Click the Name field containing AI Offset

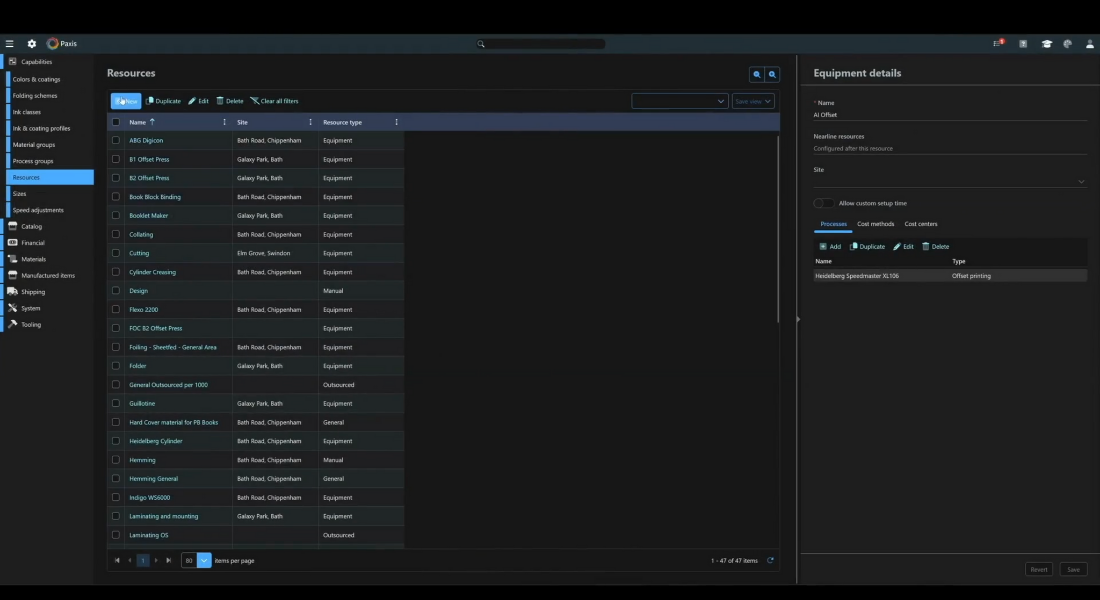coord(949,115)
